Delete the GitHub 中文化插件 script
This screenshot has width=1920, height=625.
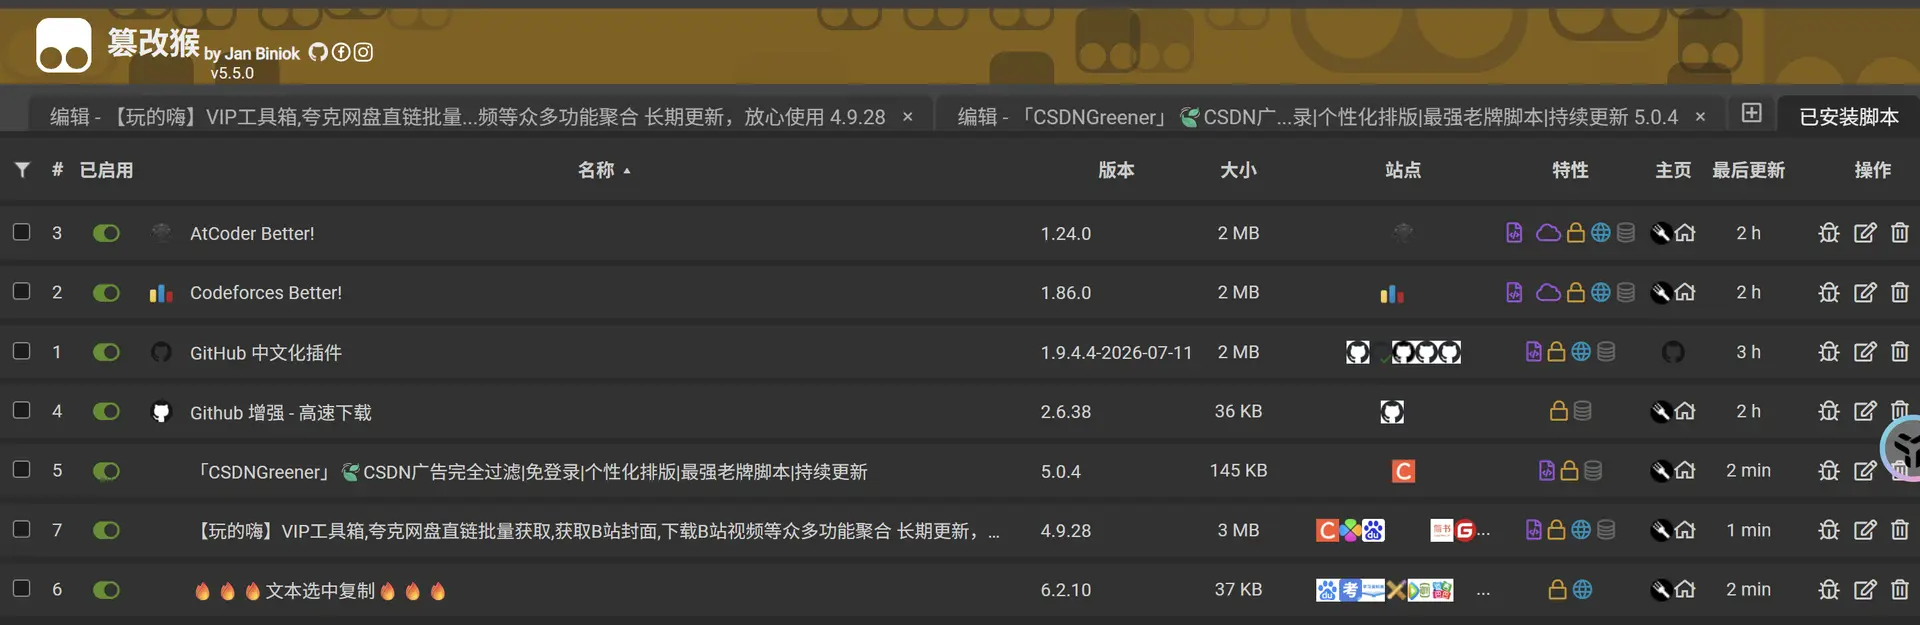1900,352
